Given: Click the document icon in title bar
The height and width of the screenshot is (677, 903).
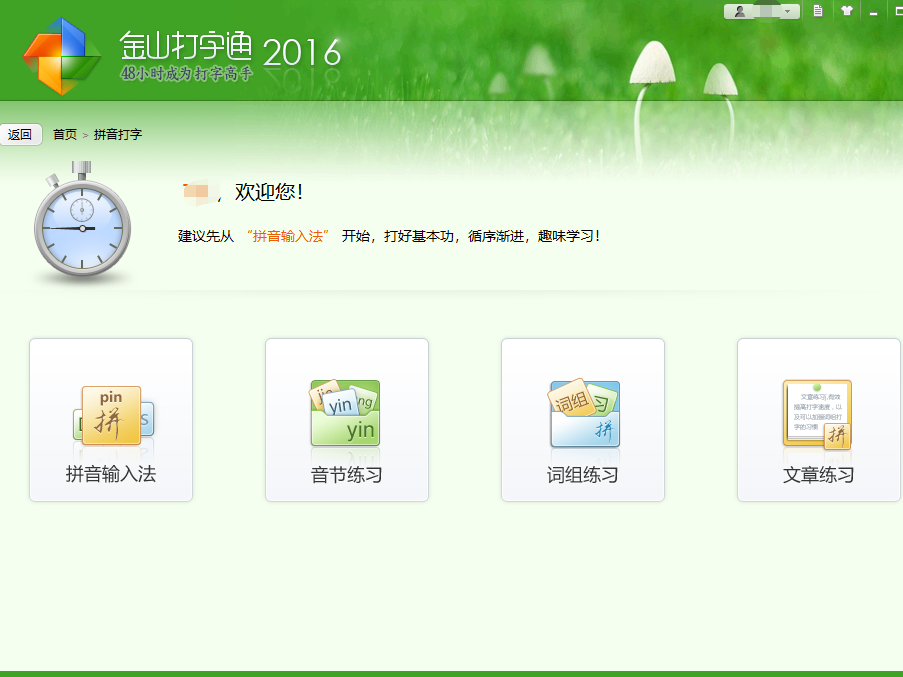Looking at the screenshot, I should tap(818, 10).
